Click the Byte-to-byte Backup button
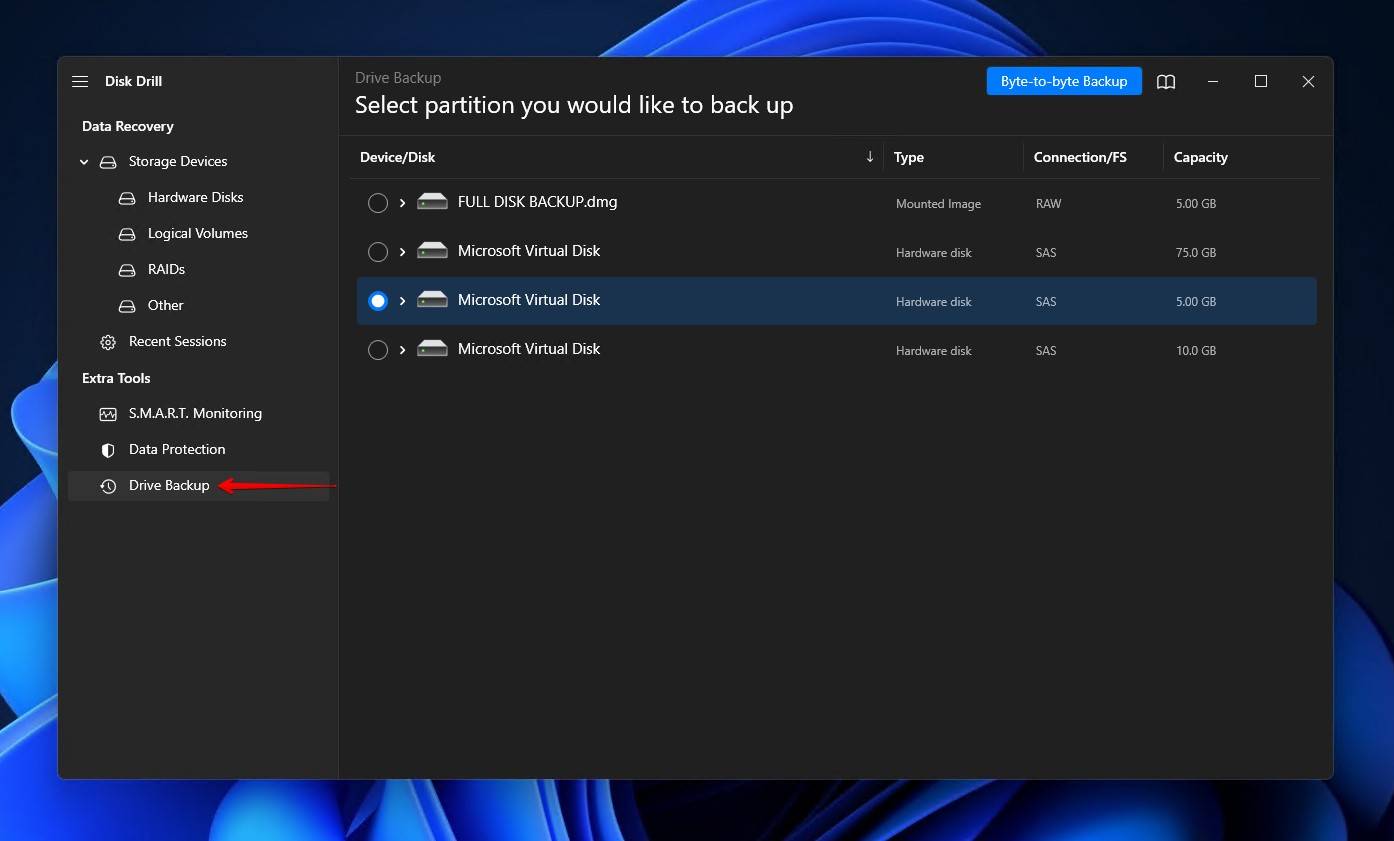 [x=1064, y=82]
